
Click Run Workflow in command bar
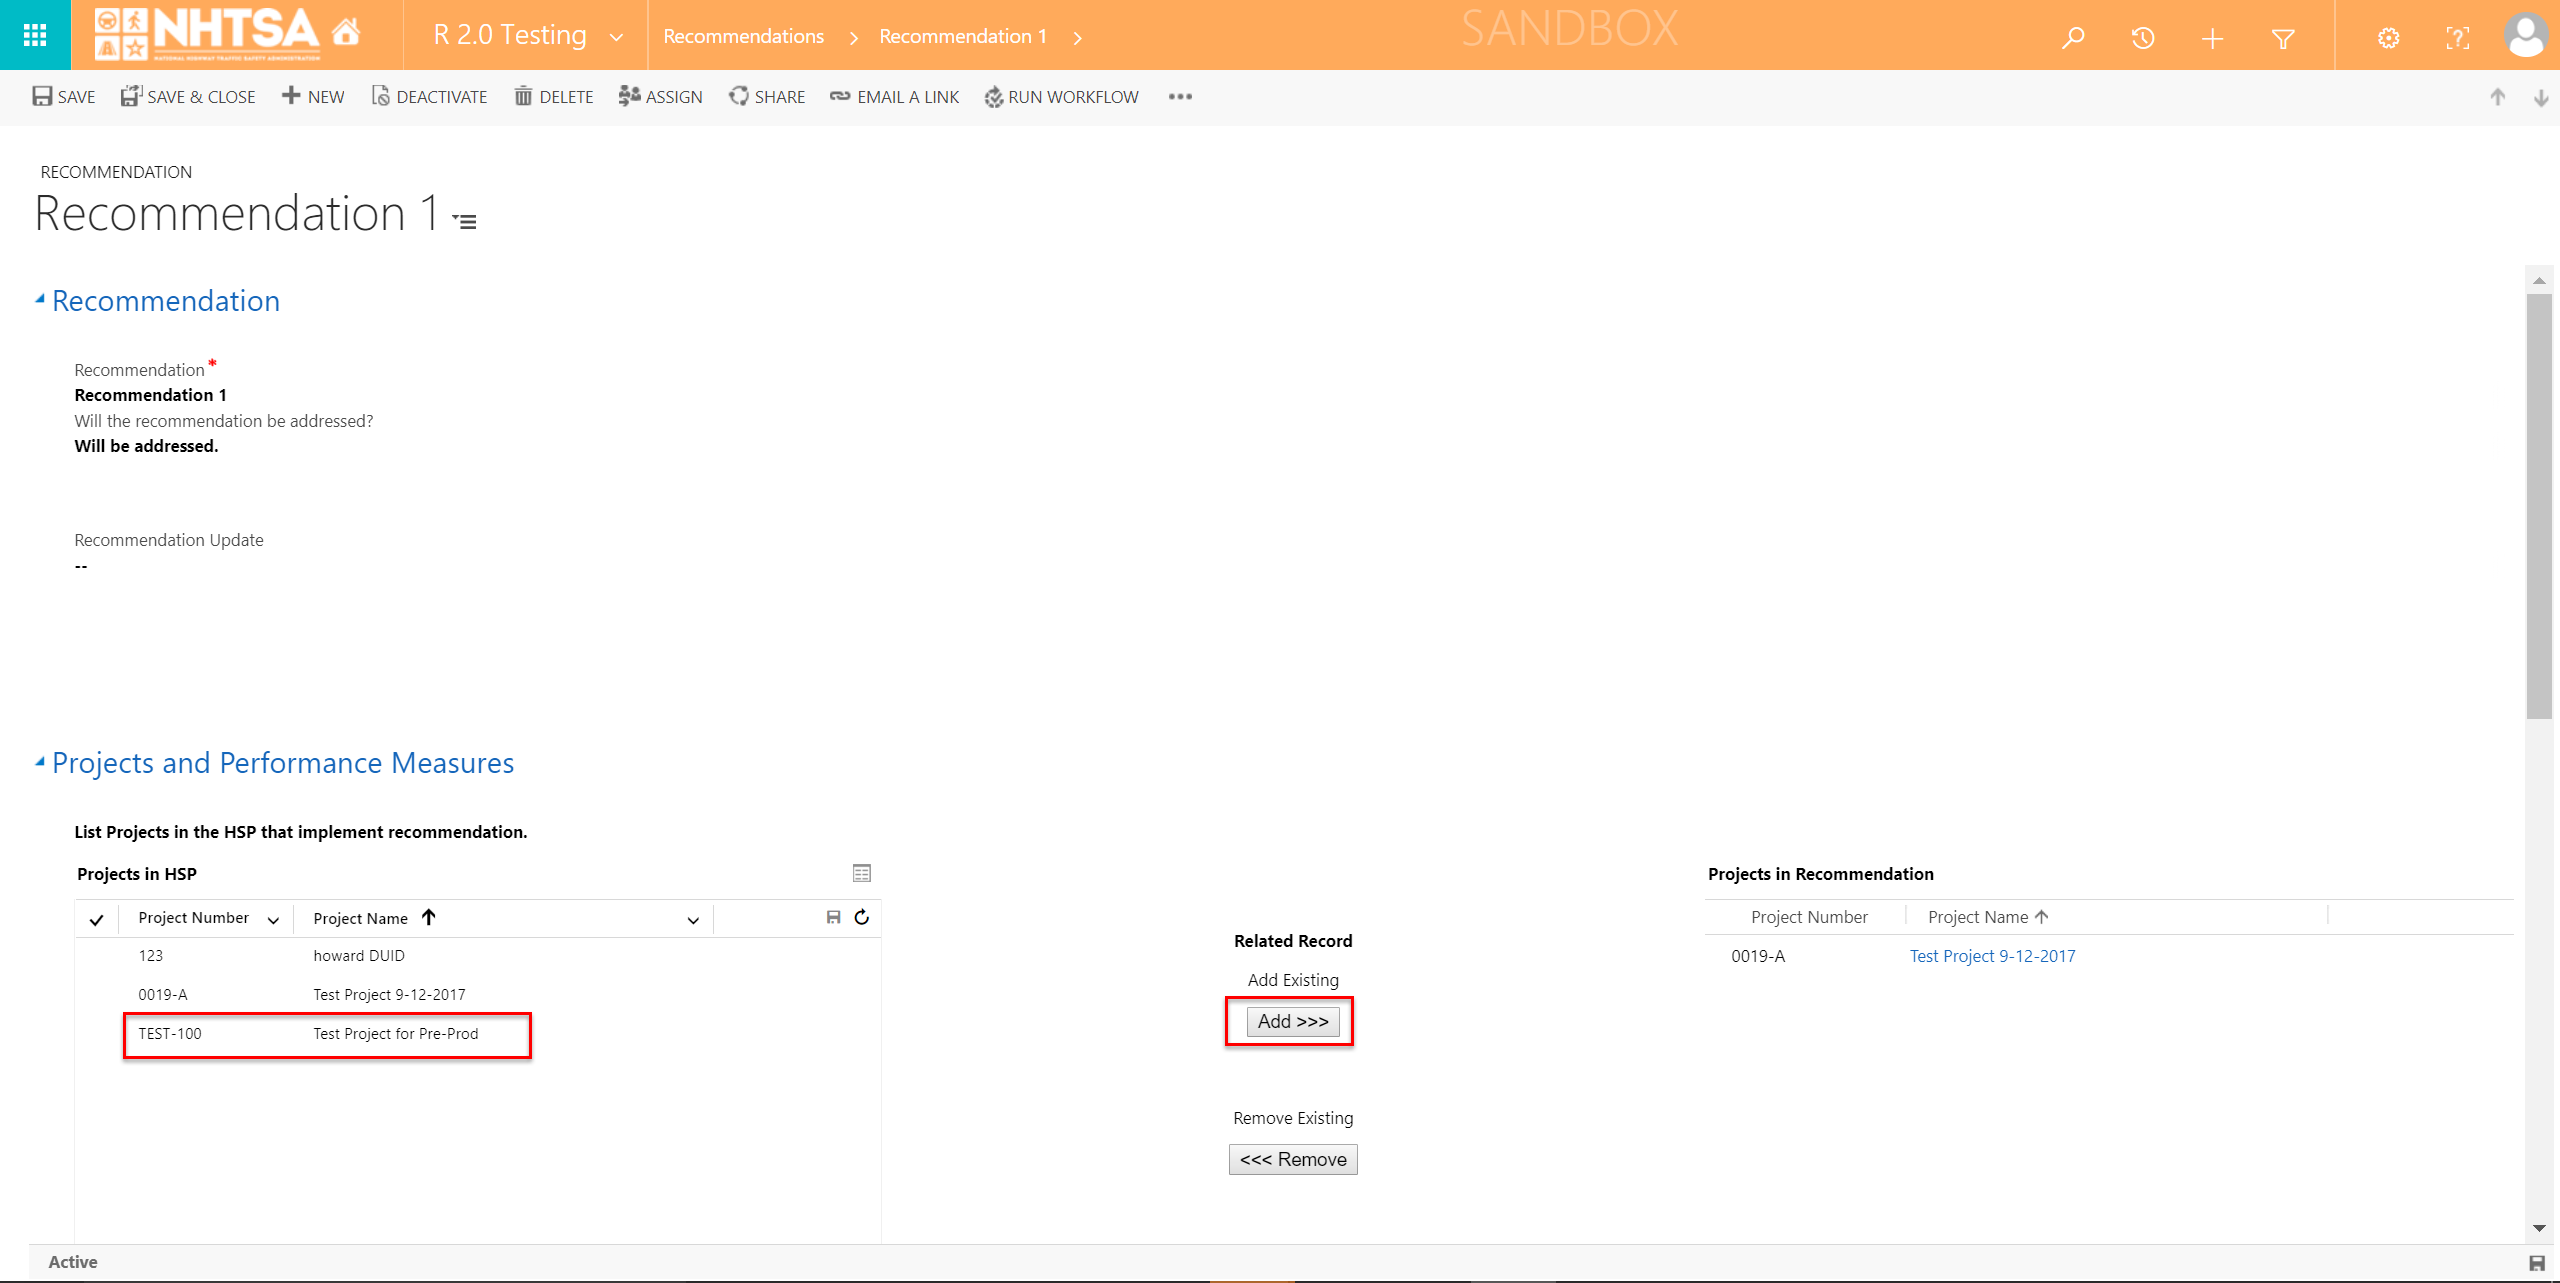[1061, 97]
